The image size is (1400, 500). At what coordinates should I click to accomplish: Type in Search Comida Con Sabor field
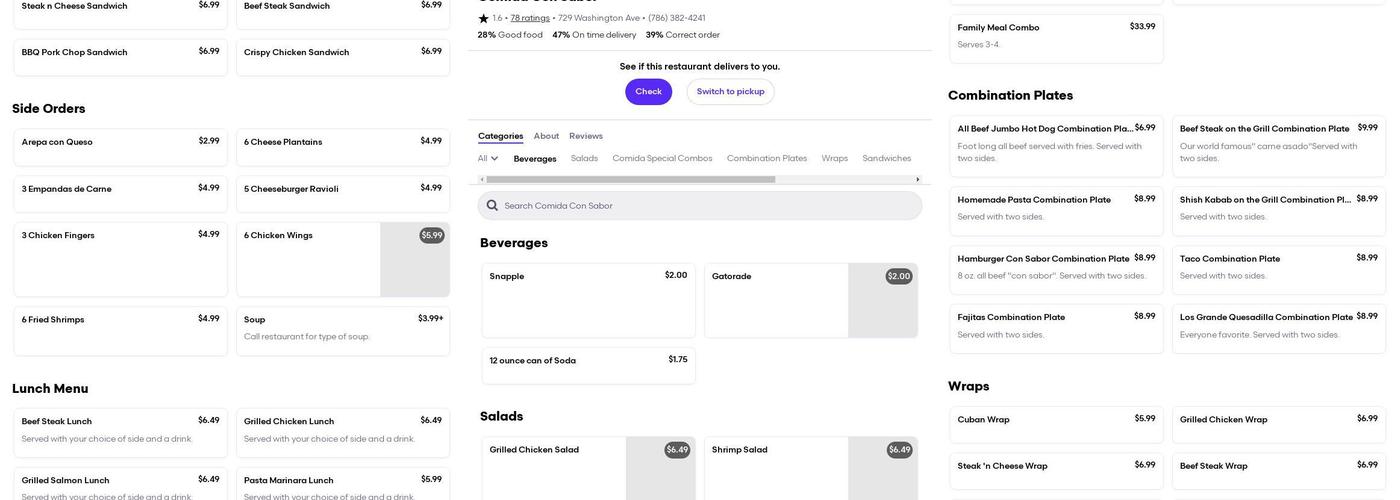708,206
